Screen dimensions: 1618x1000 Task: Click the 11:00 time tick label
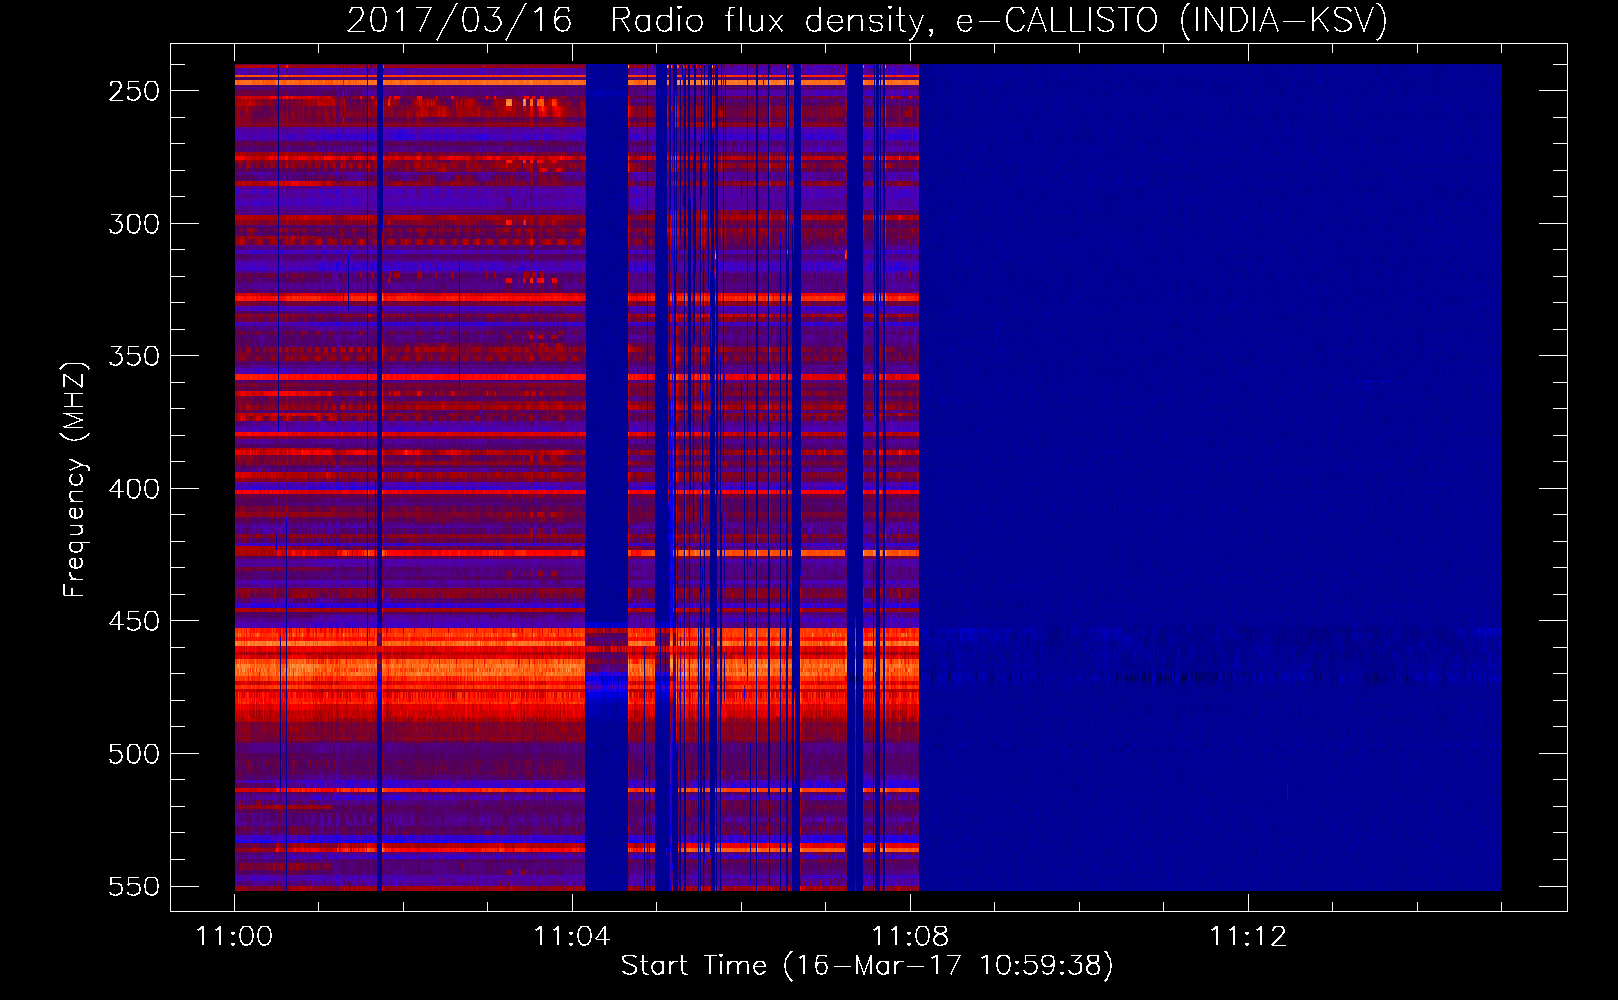[235, 936]
